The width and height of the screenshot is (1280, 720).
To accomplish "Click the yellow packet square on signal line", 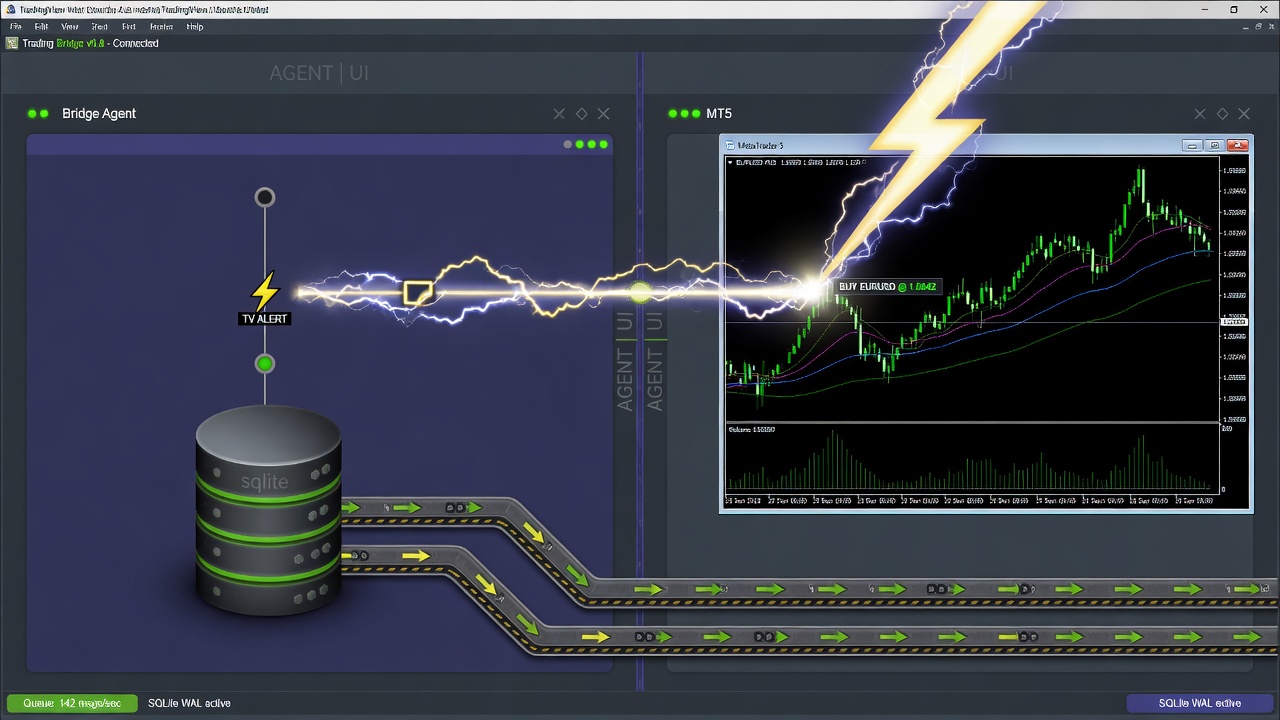I will pos(417,293).
